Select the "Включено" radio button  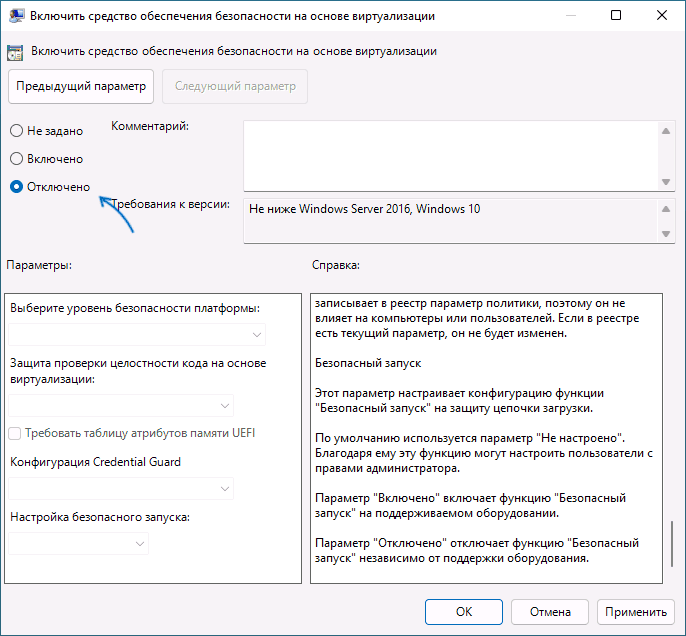tap(16, 159)
